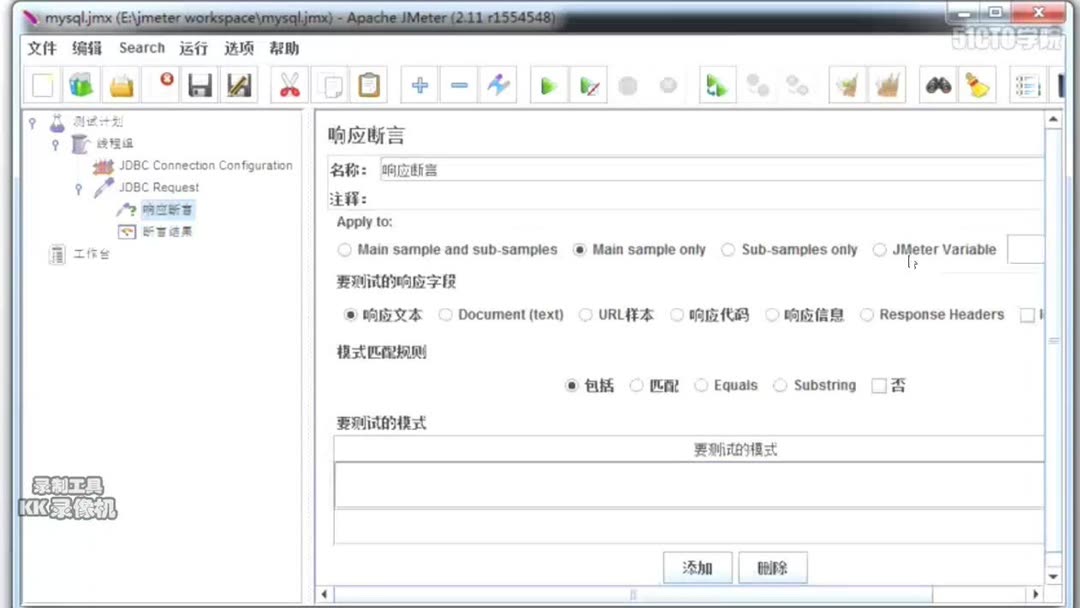1080x608 pixels.
Task: Collapse the JDBC Request tree node
Action: coord(79,188)
